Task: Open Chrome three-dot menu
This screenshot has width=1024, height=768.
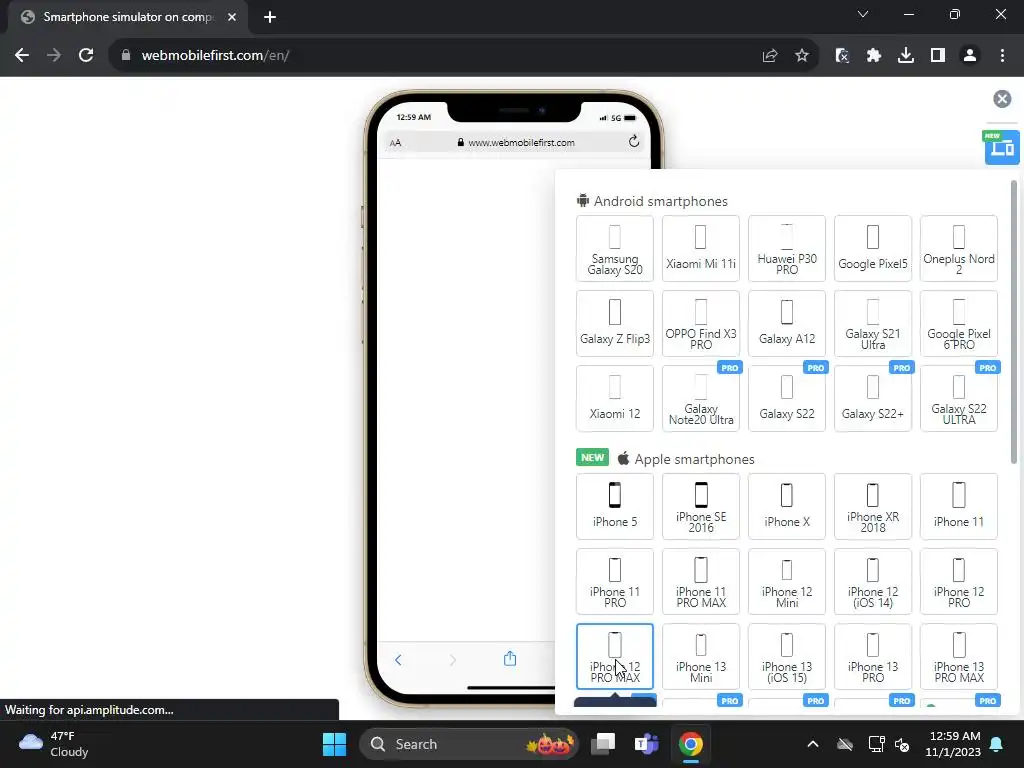Action: tap(1002, 56)
